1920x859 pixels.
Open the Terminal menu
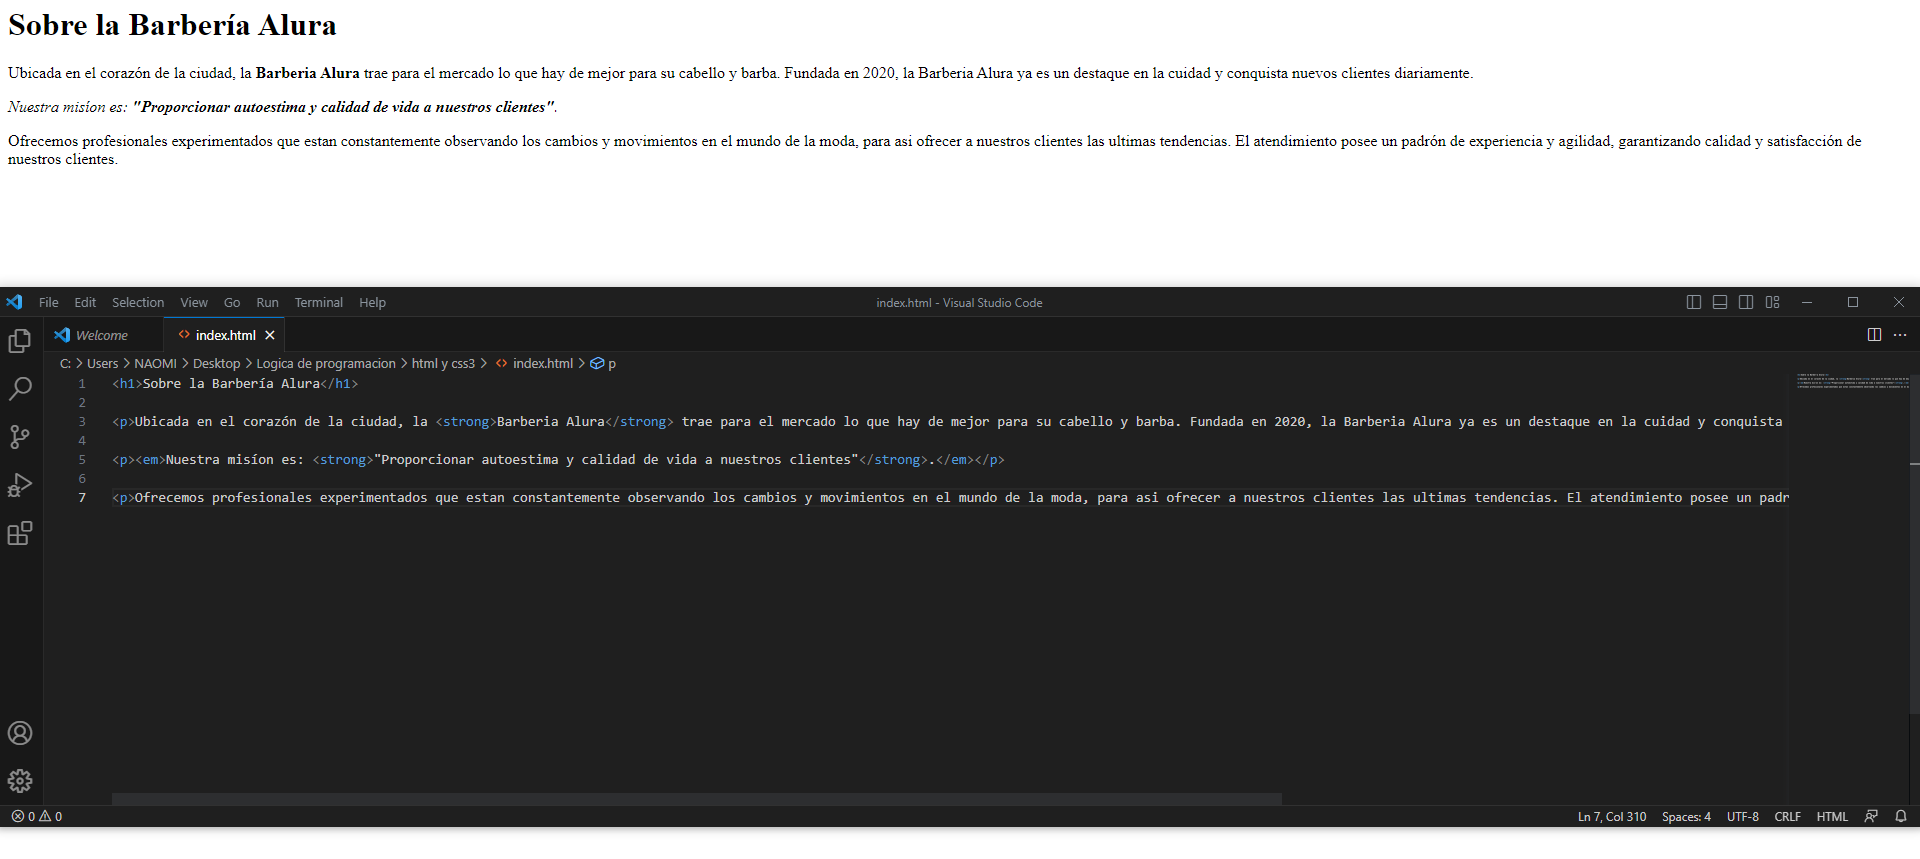[319, 302]
